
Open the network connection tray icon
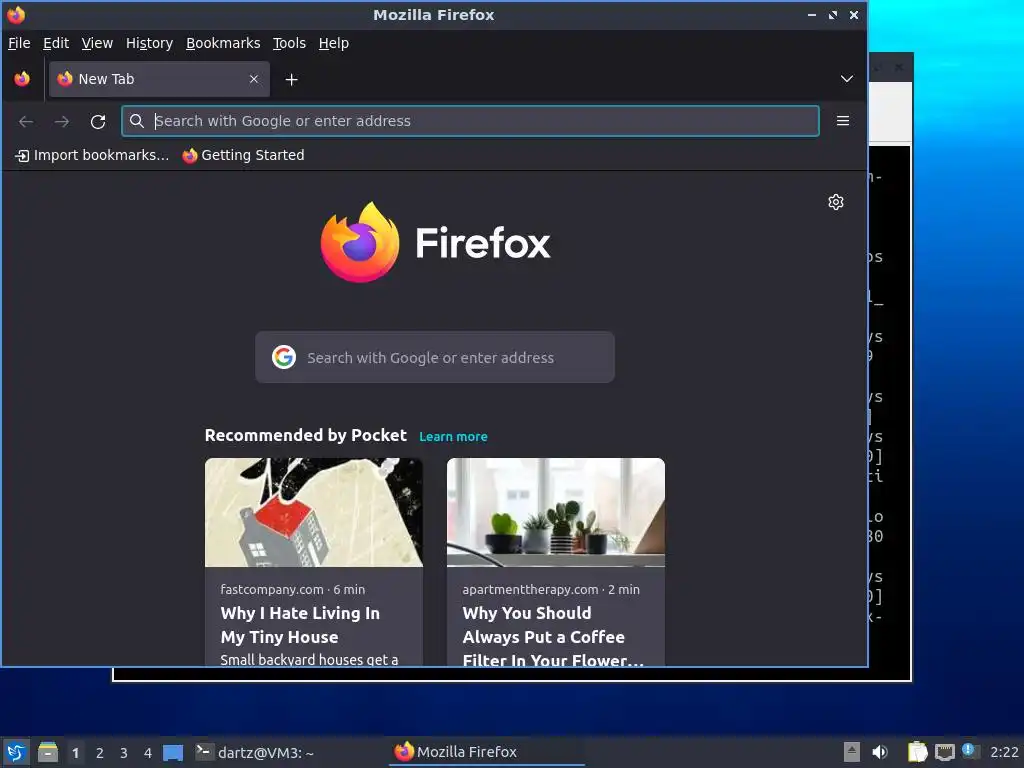(x=944, y=753)
